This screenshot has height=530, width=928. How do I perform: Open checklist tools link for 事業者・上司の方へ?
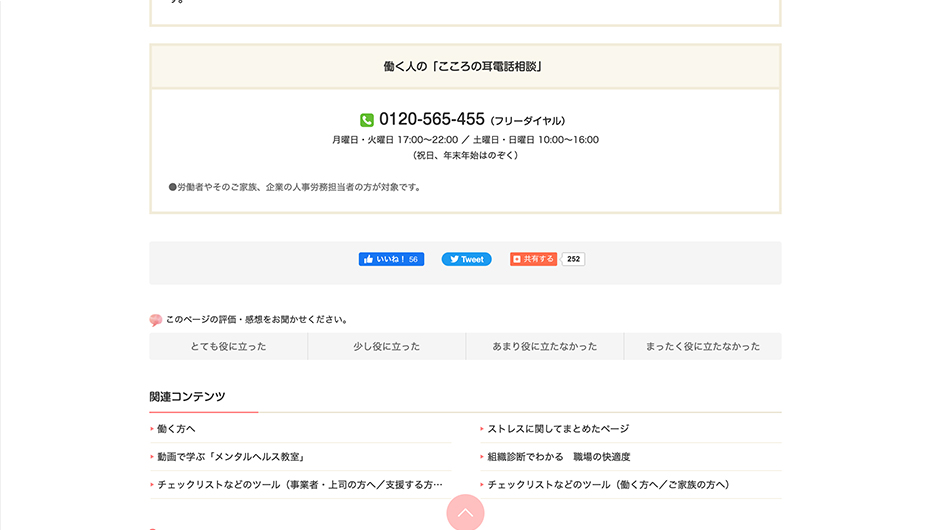click(x=299, y=485)
